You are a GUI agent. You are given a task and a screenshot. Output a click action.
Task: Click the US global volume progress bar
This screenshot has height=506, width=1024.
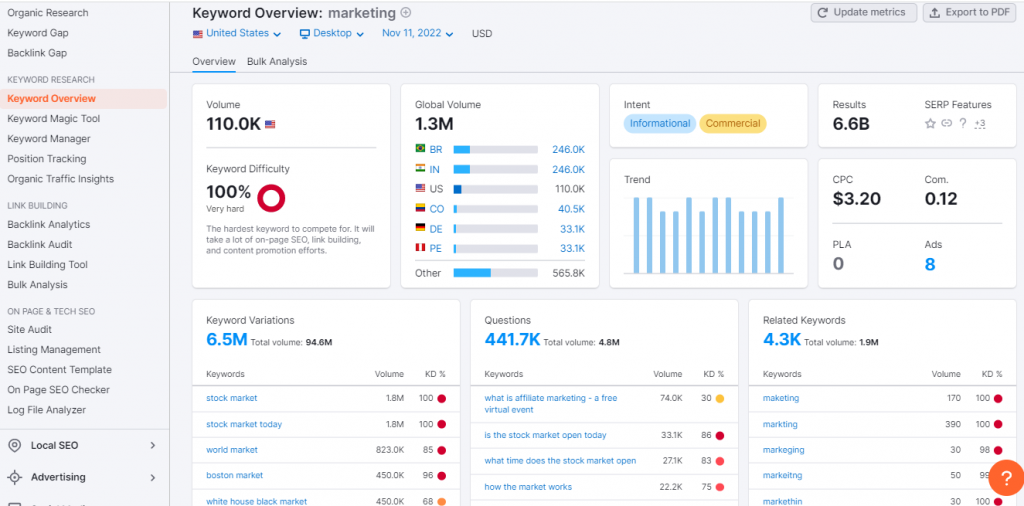pyautogui.click(x=496, y=189)
